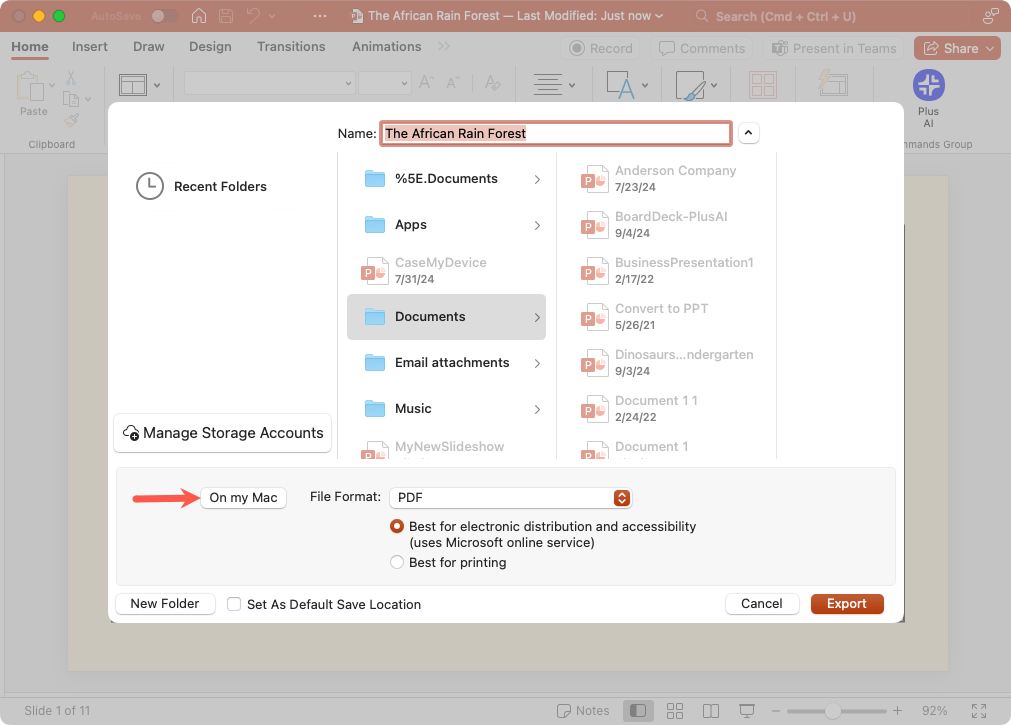Select Best for printing radio button
Image resolution: width=1011 pixels, height=725 pixels.
(x=397, y=562)
